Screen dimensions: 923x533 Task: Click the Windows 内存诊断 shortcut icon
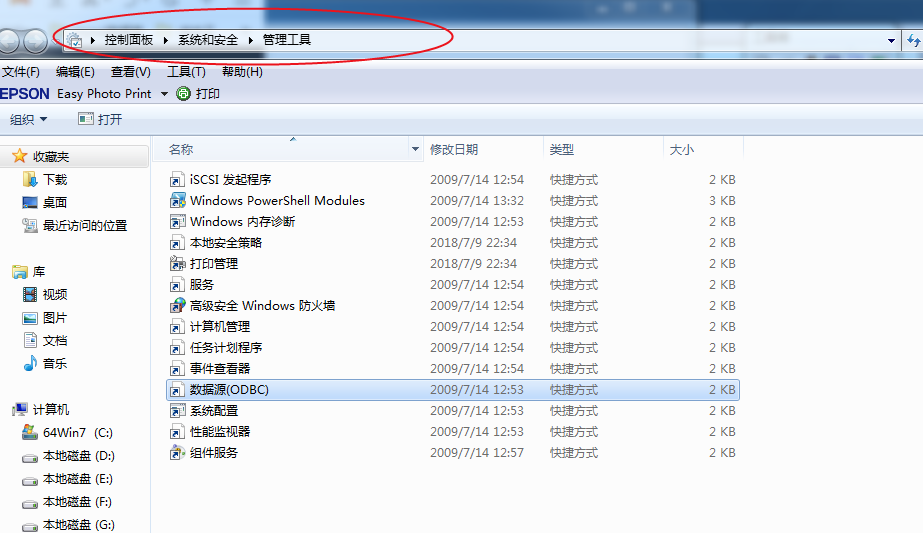pos(177,222)
